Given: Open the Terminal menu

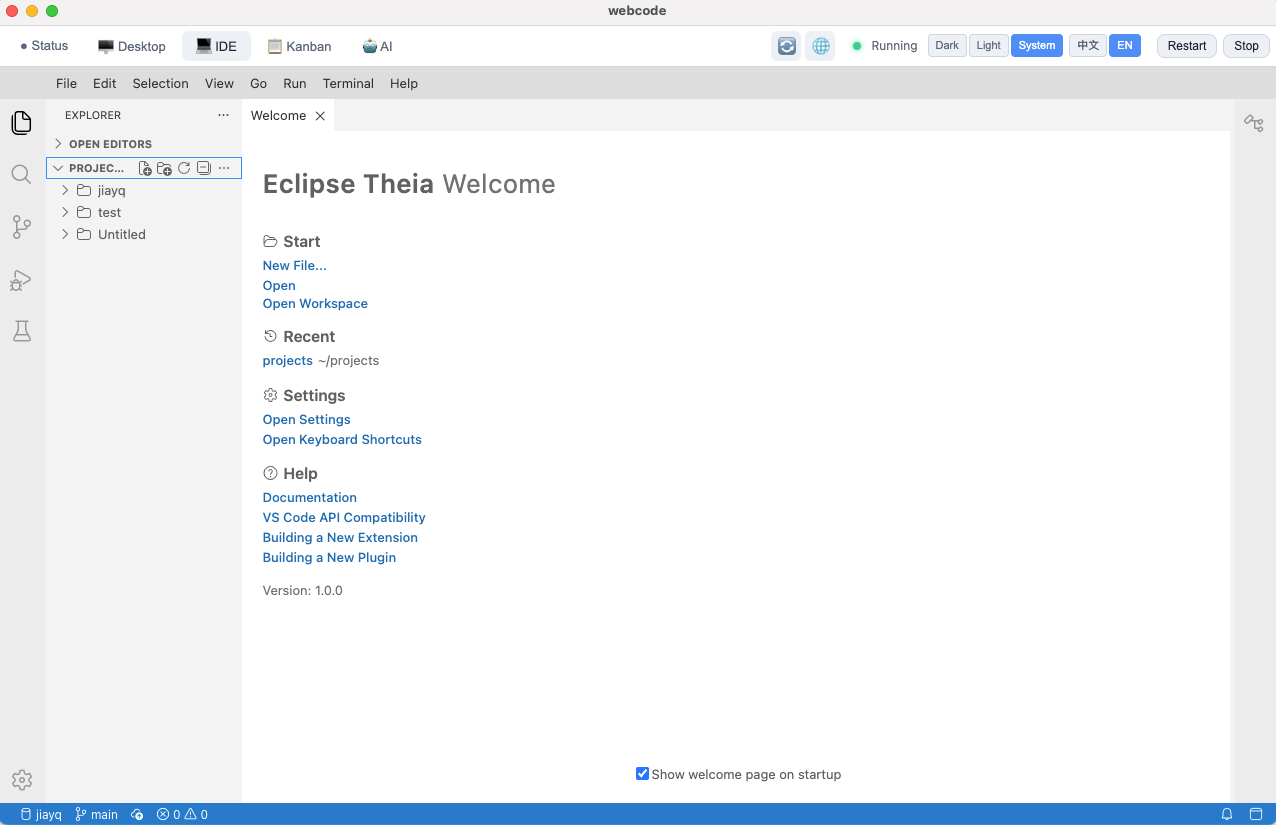Looking at the screenshot, I should click(x=348, y=84).
